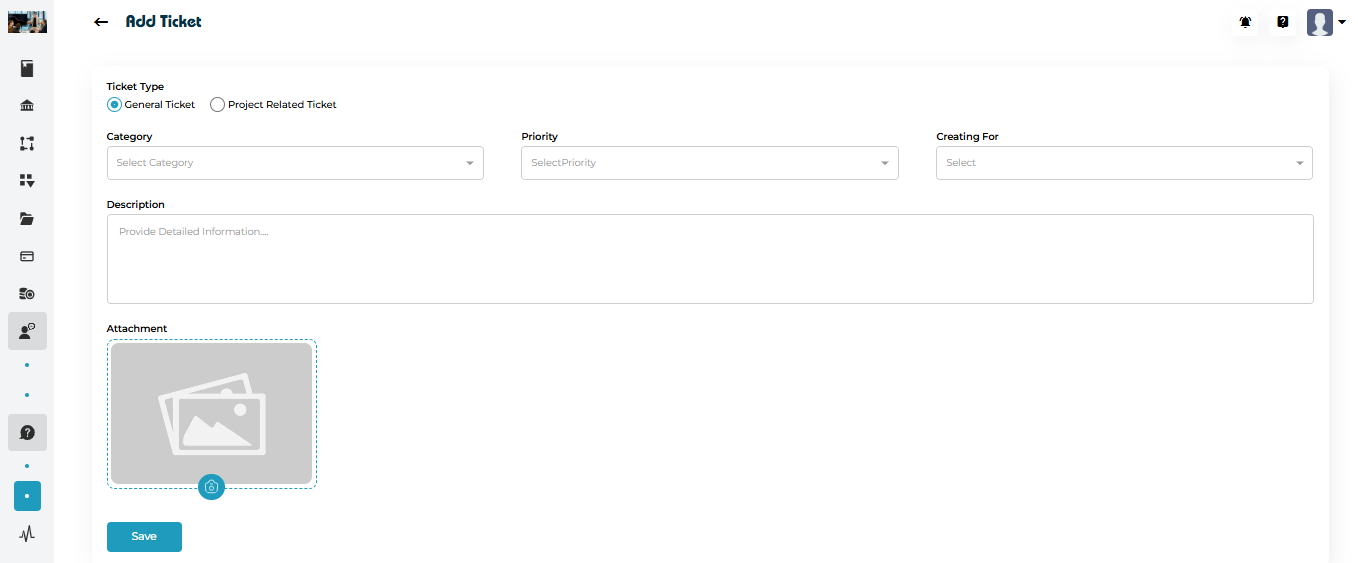The width and height of the screenshot is (1358, 563).
Task: Select the help circle item in sidebar
Action: [27, 432]
